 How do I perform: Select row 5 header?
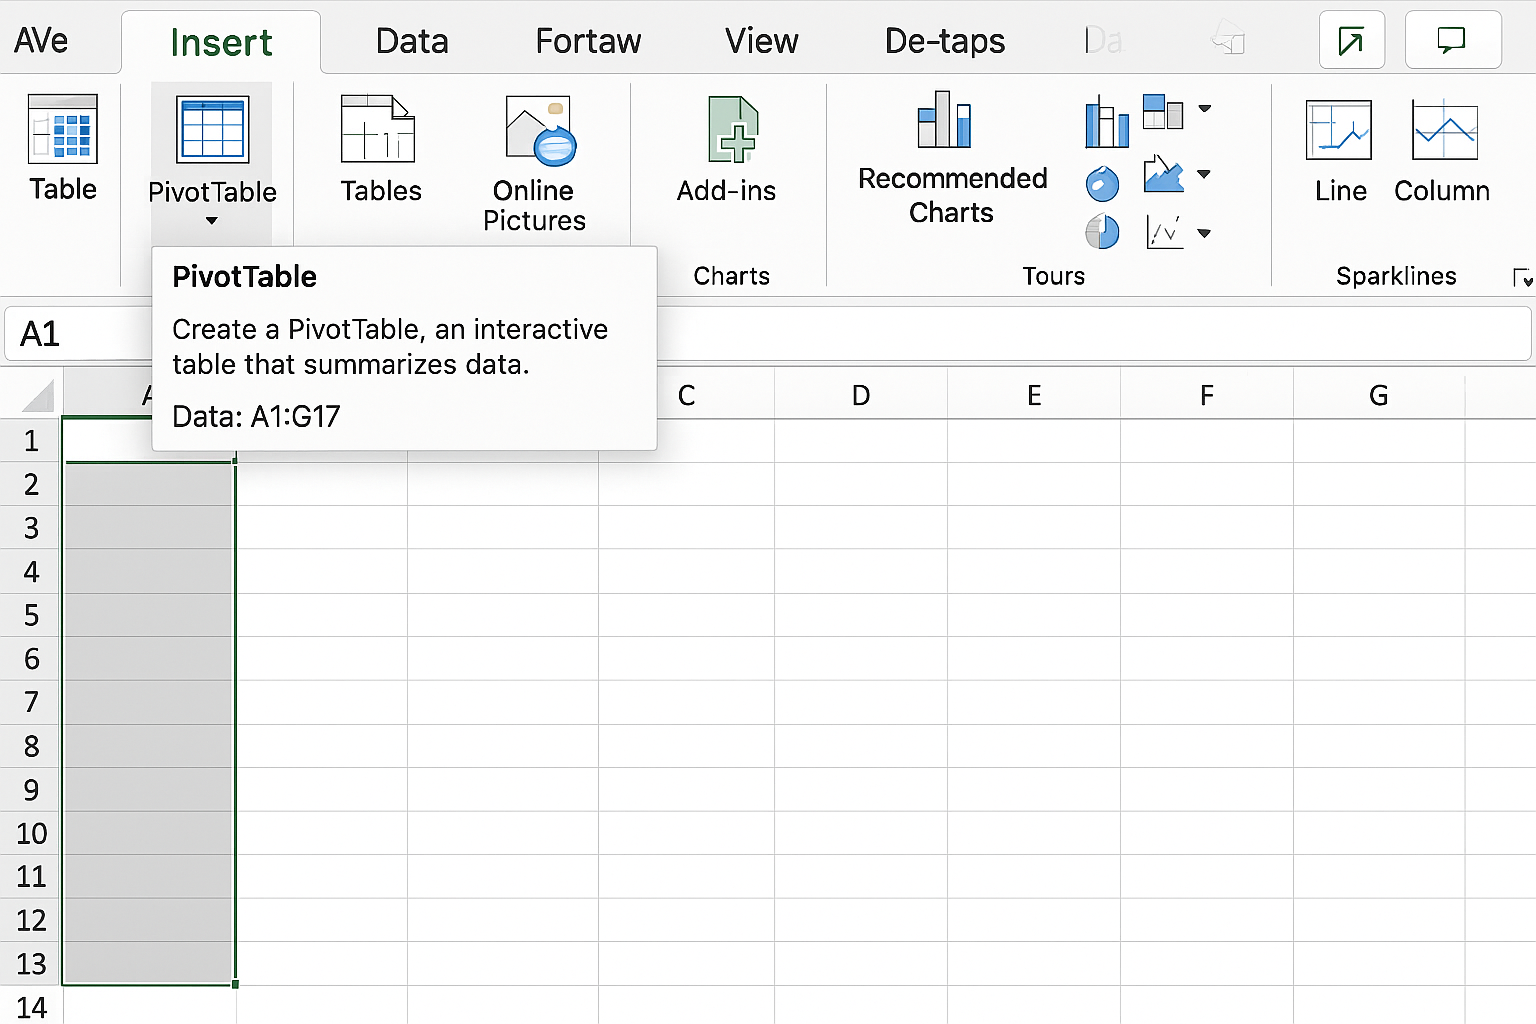[x=31, y=616]
